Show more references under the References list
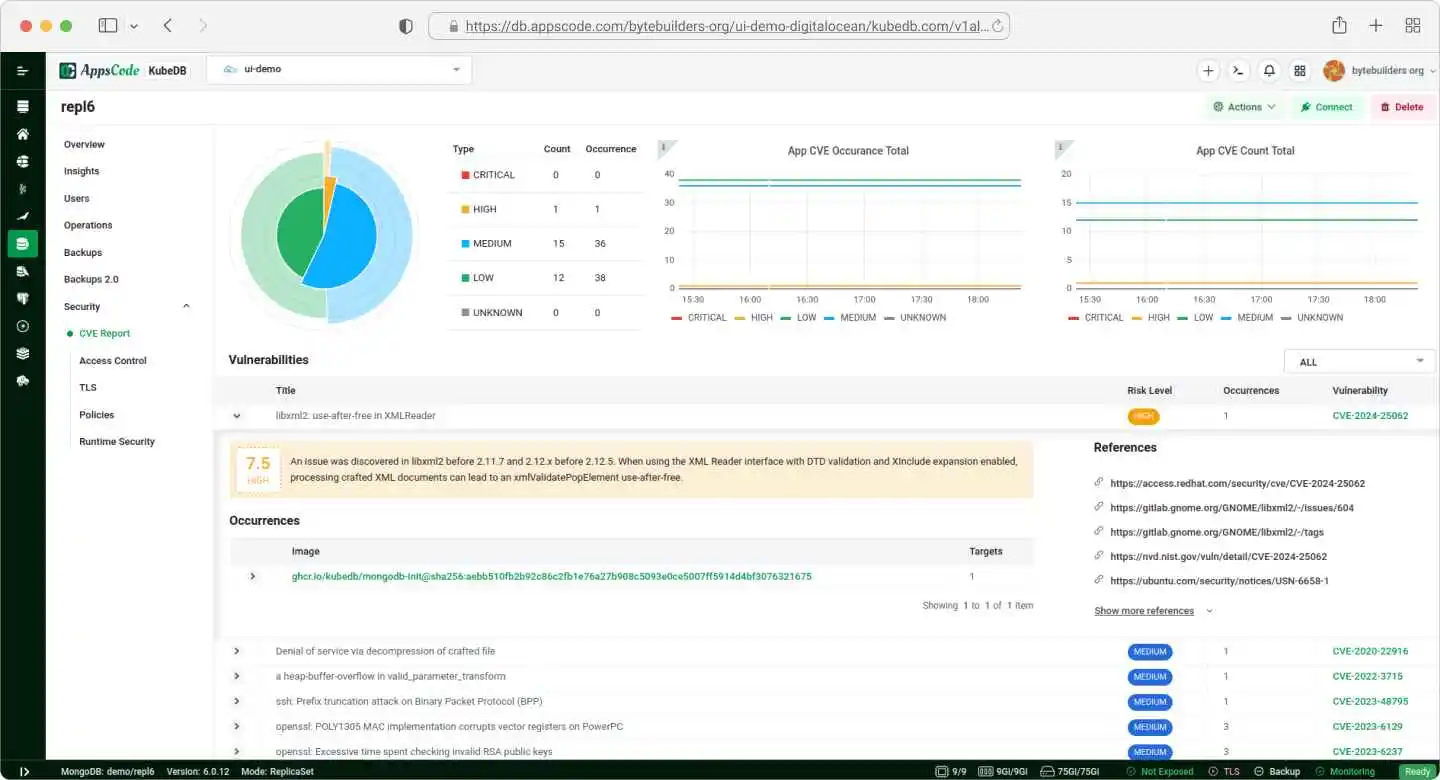The height and width of the screenshot is (780, 1440). pos(1146,610)
